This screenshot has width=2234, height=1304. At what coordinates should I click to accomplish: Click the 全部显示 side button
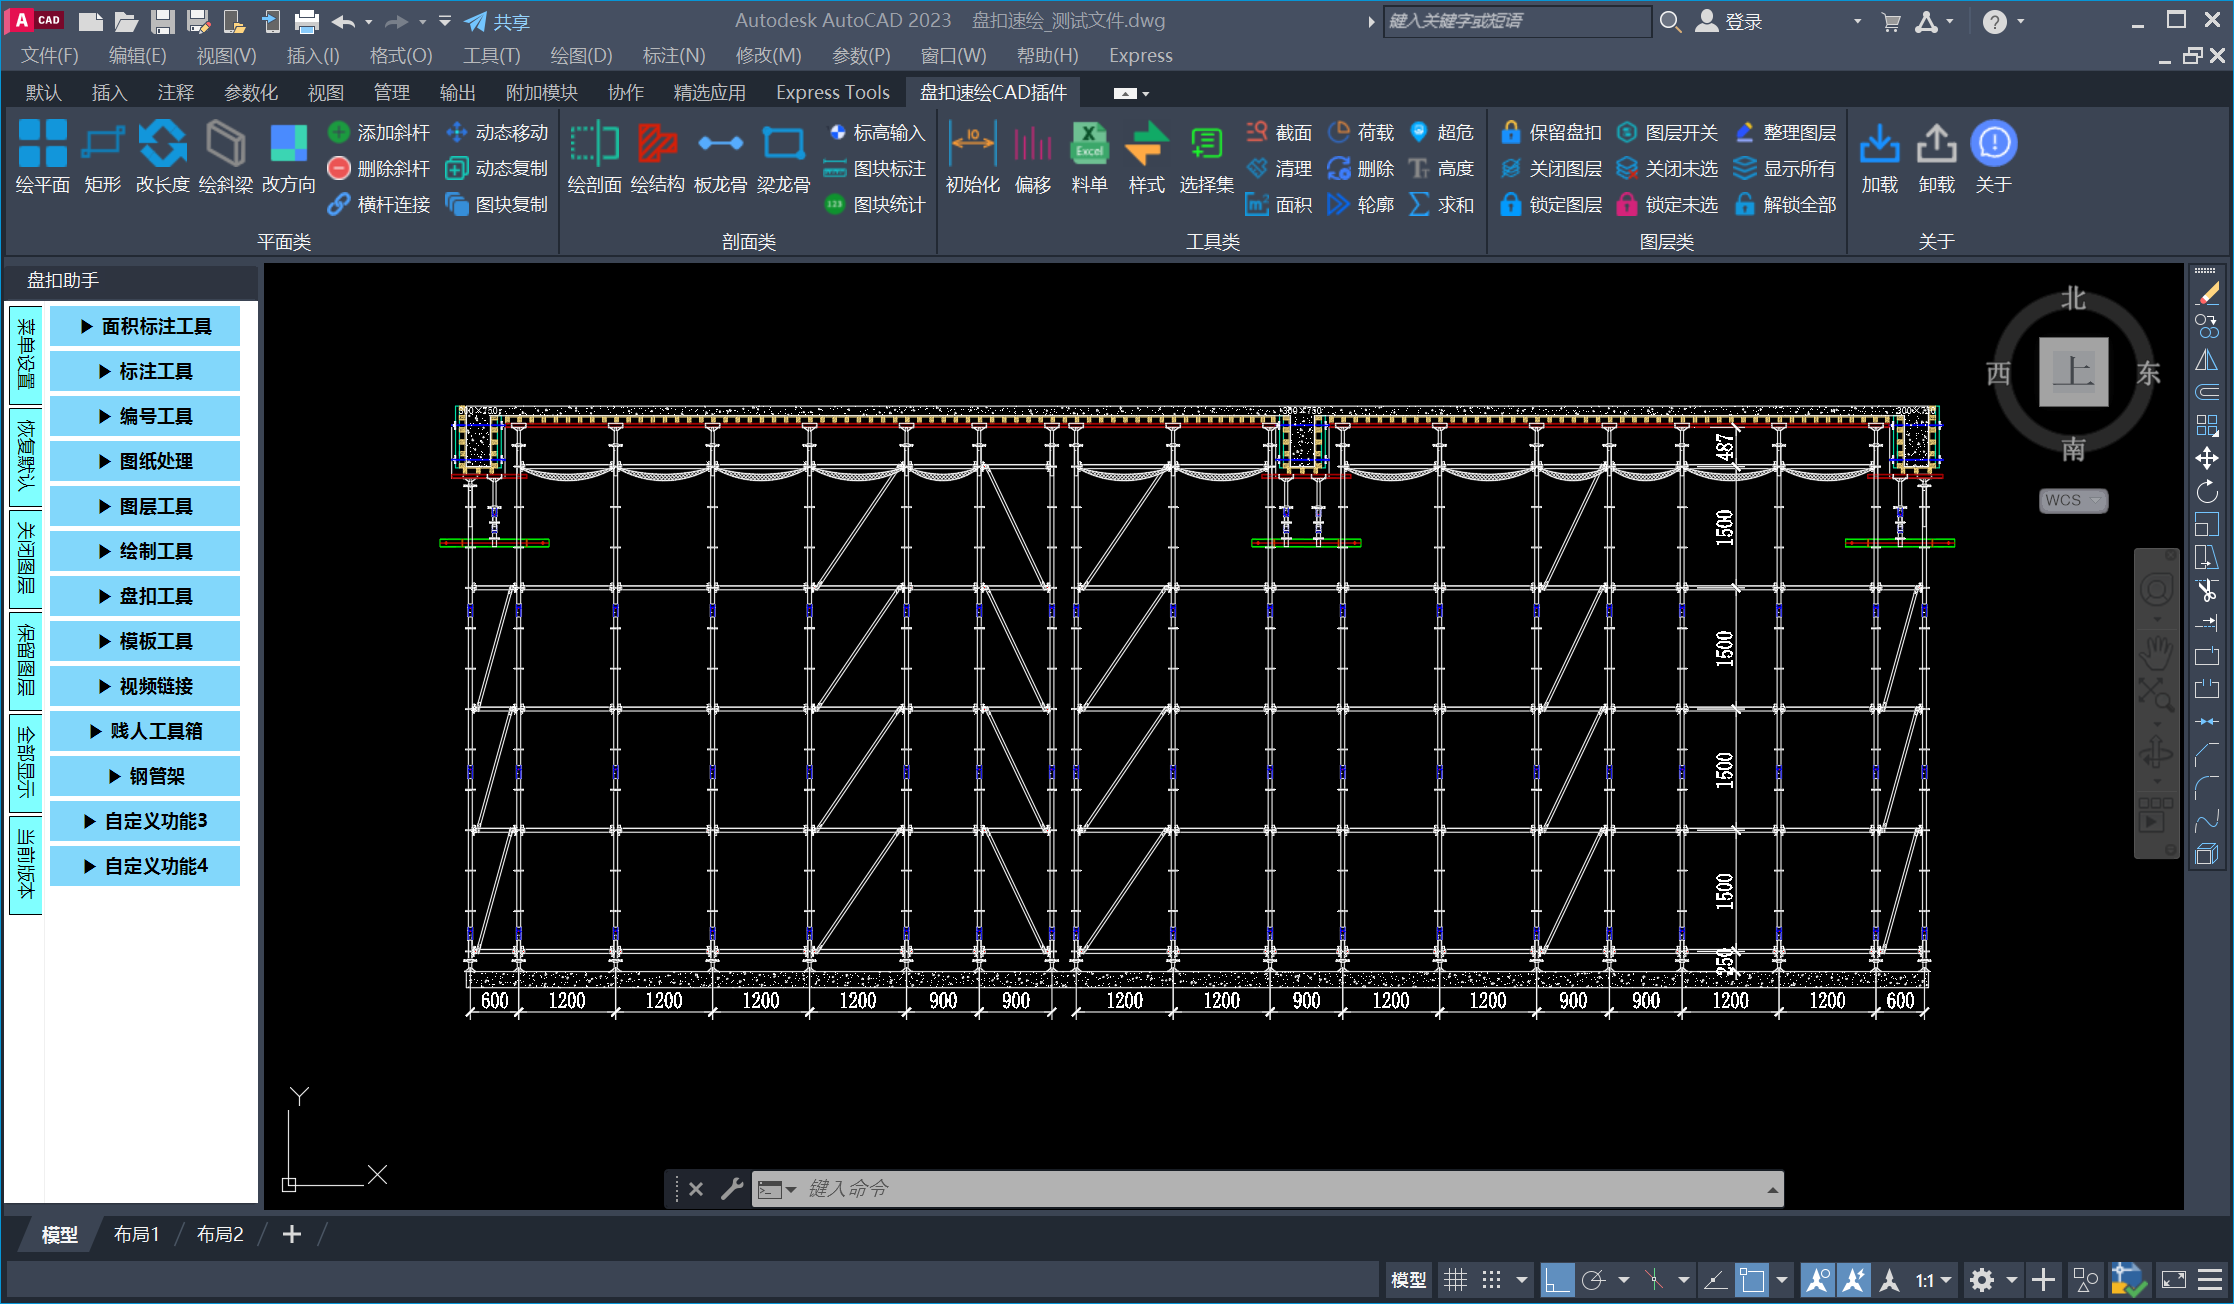point(26,762)
